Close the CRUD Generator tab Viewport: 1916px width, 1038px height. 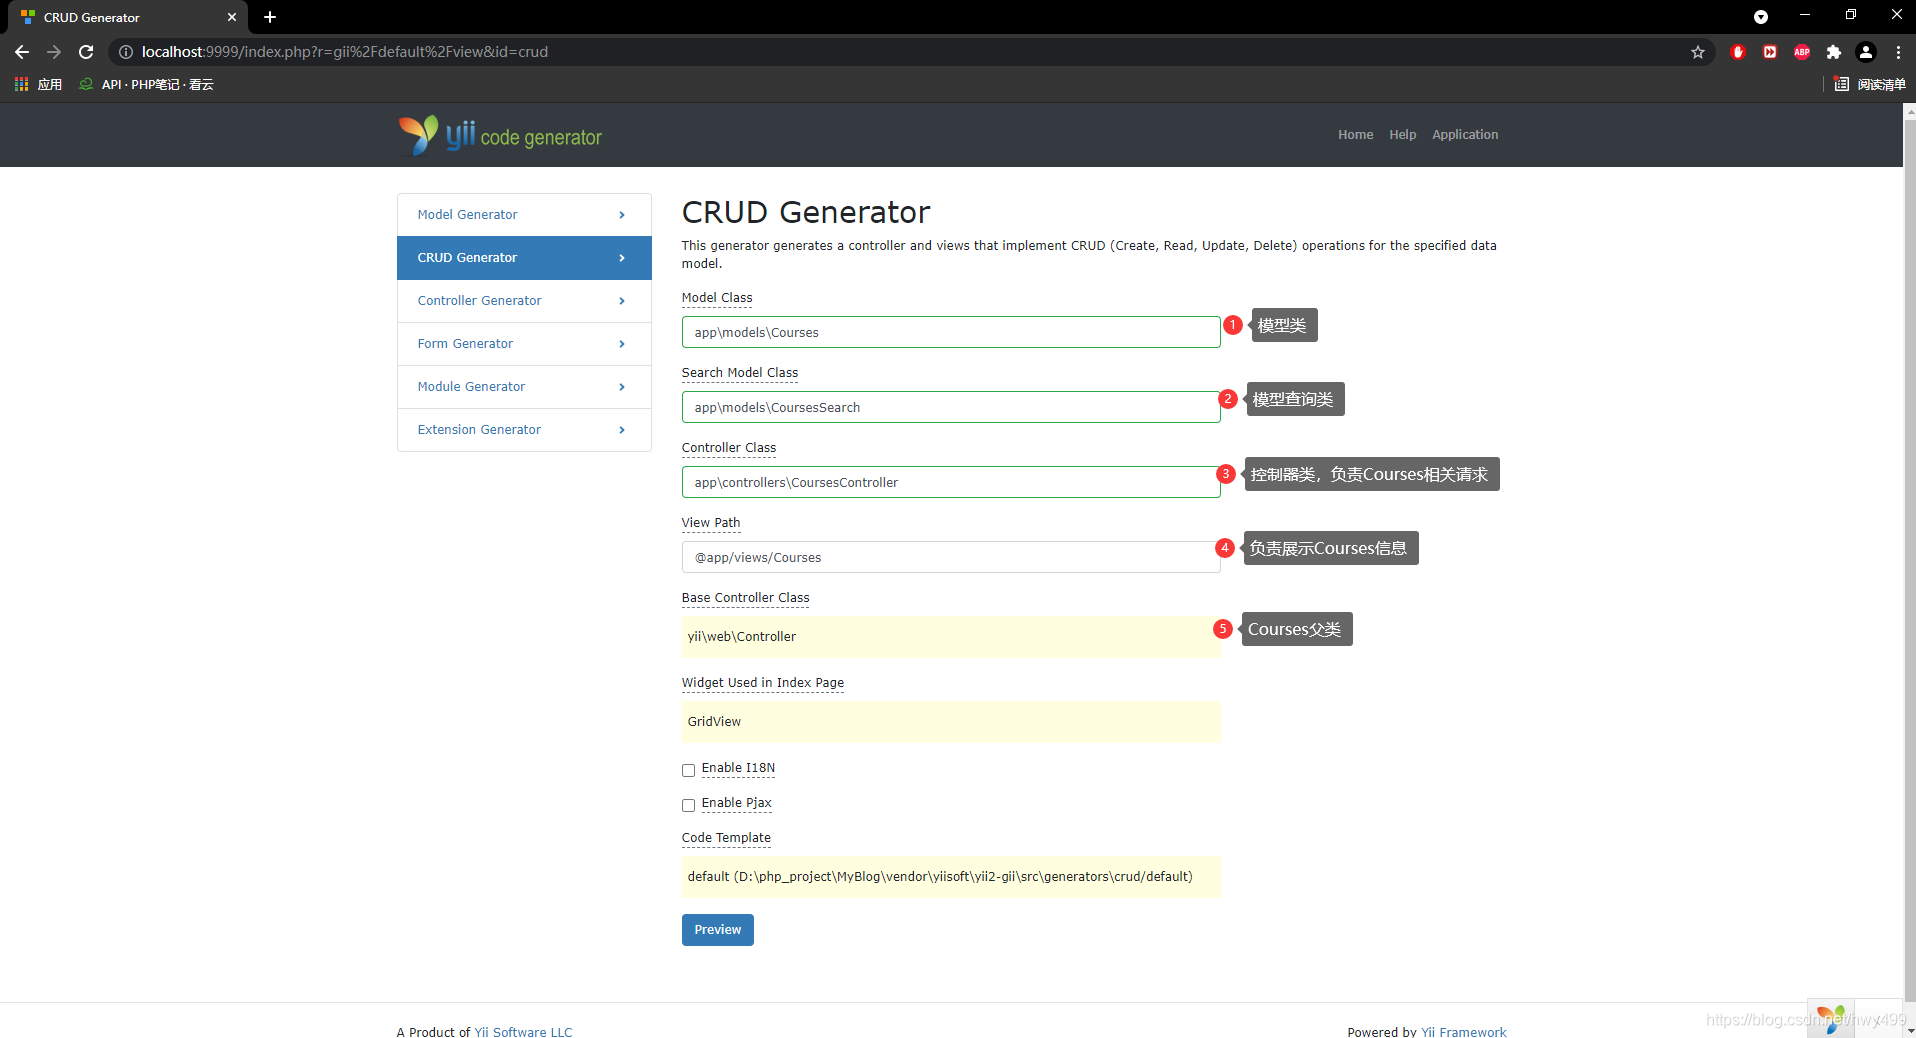(232, 17)
